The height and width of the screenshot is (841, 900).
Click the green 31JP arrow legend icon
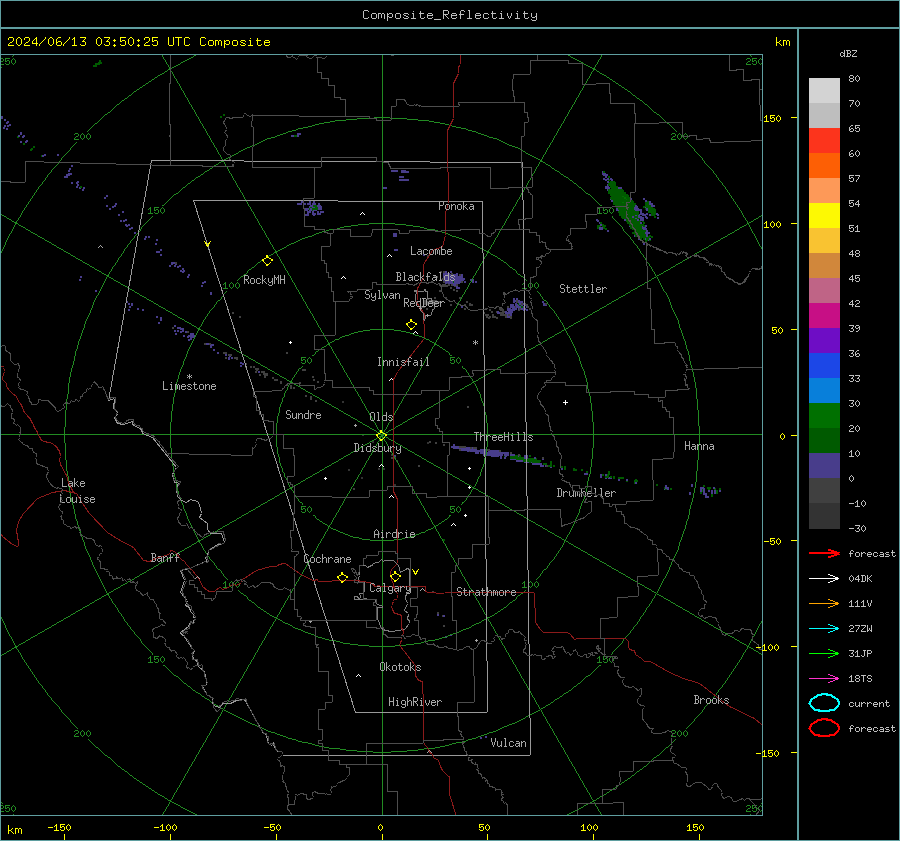point(824,653)
